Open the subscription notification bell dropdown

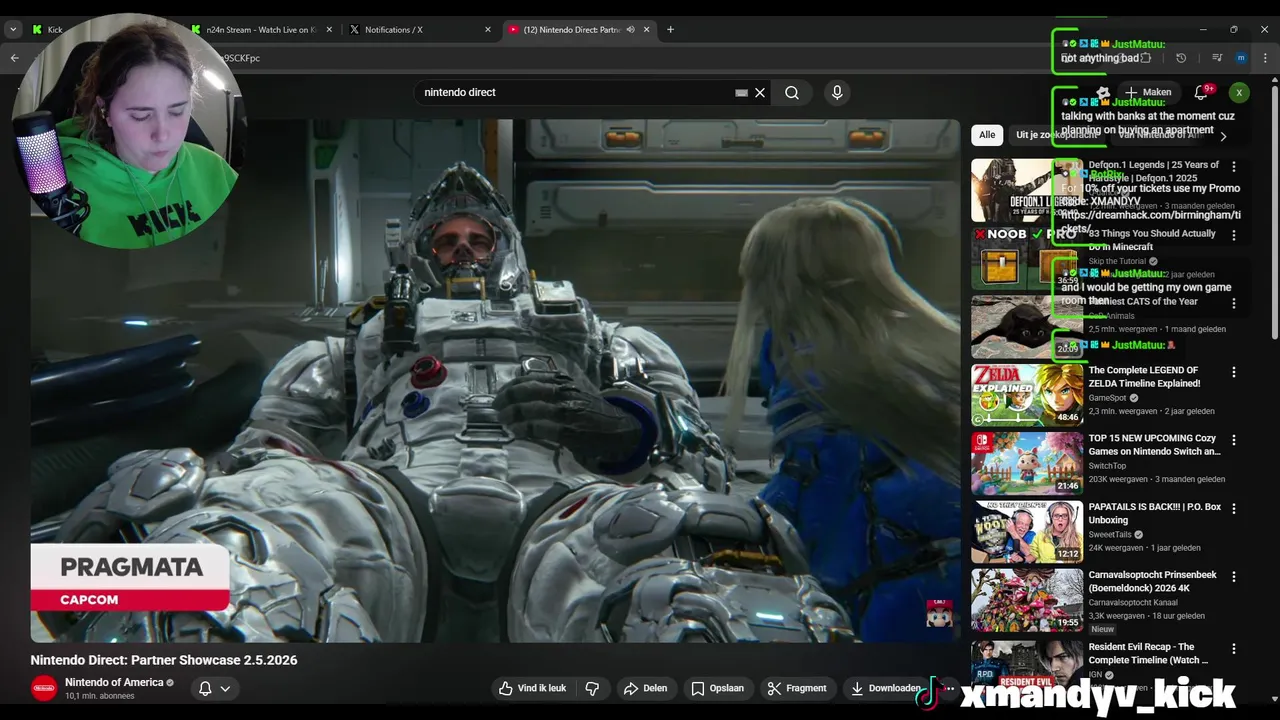coord(215,688)
